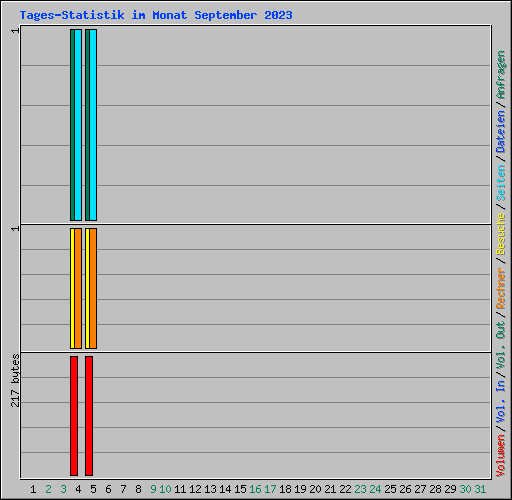Click day label 23 on the x-axis
The image size is (512, 500).
(360, 489)
